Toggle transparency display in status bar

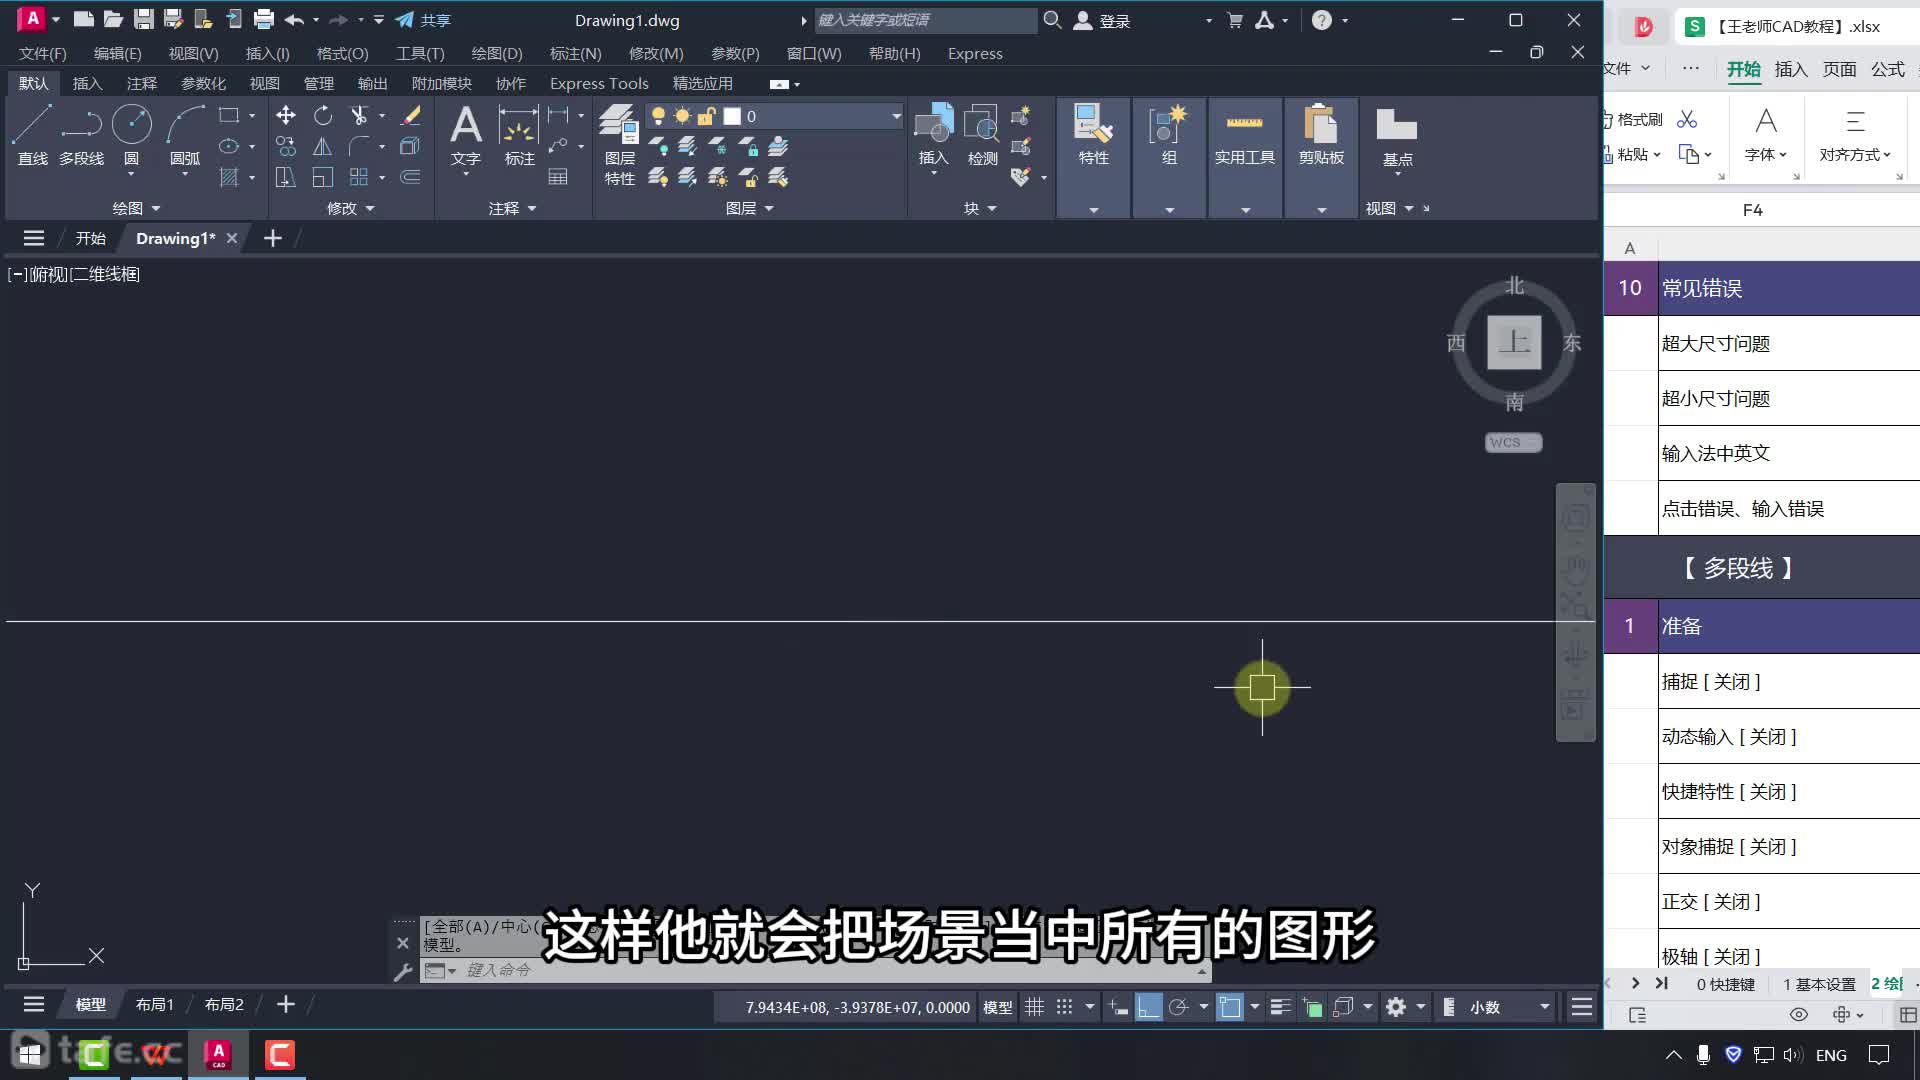(1312, 1007)
